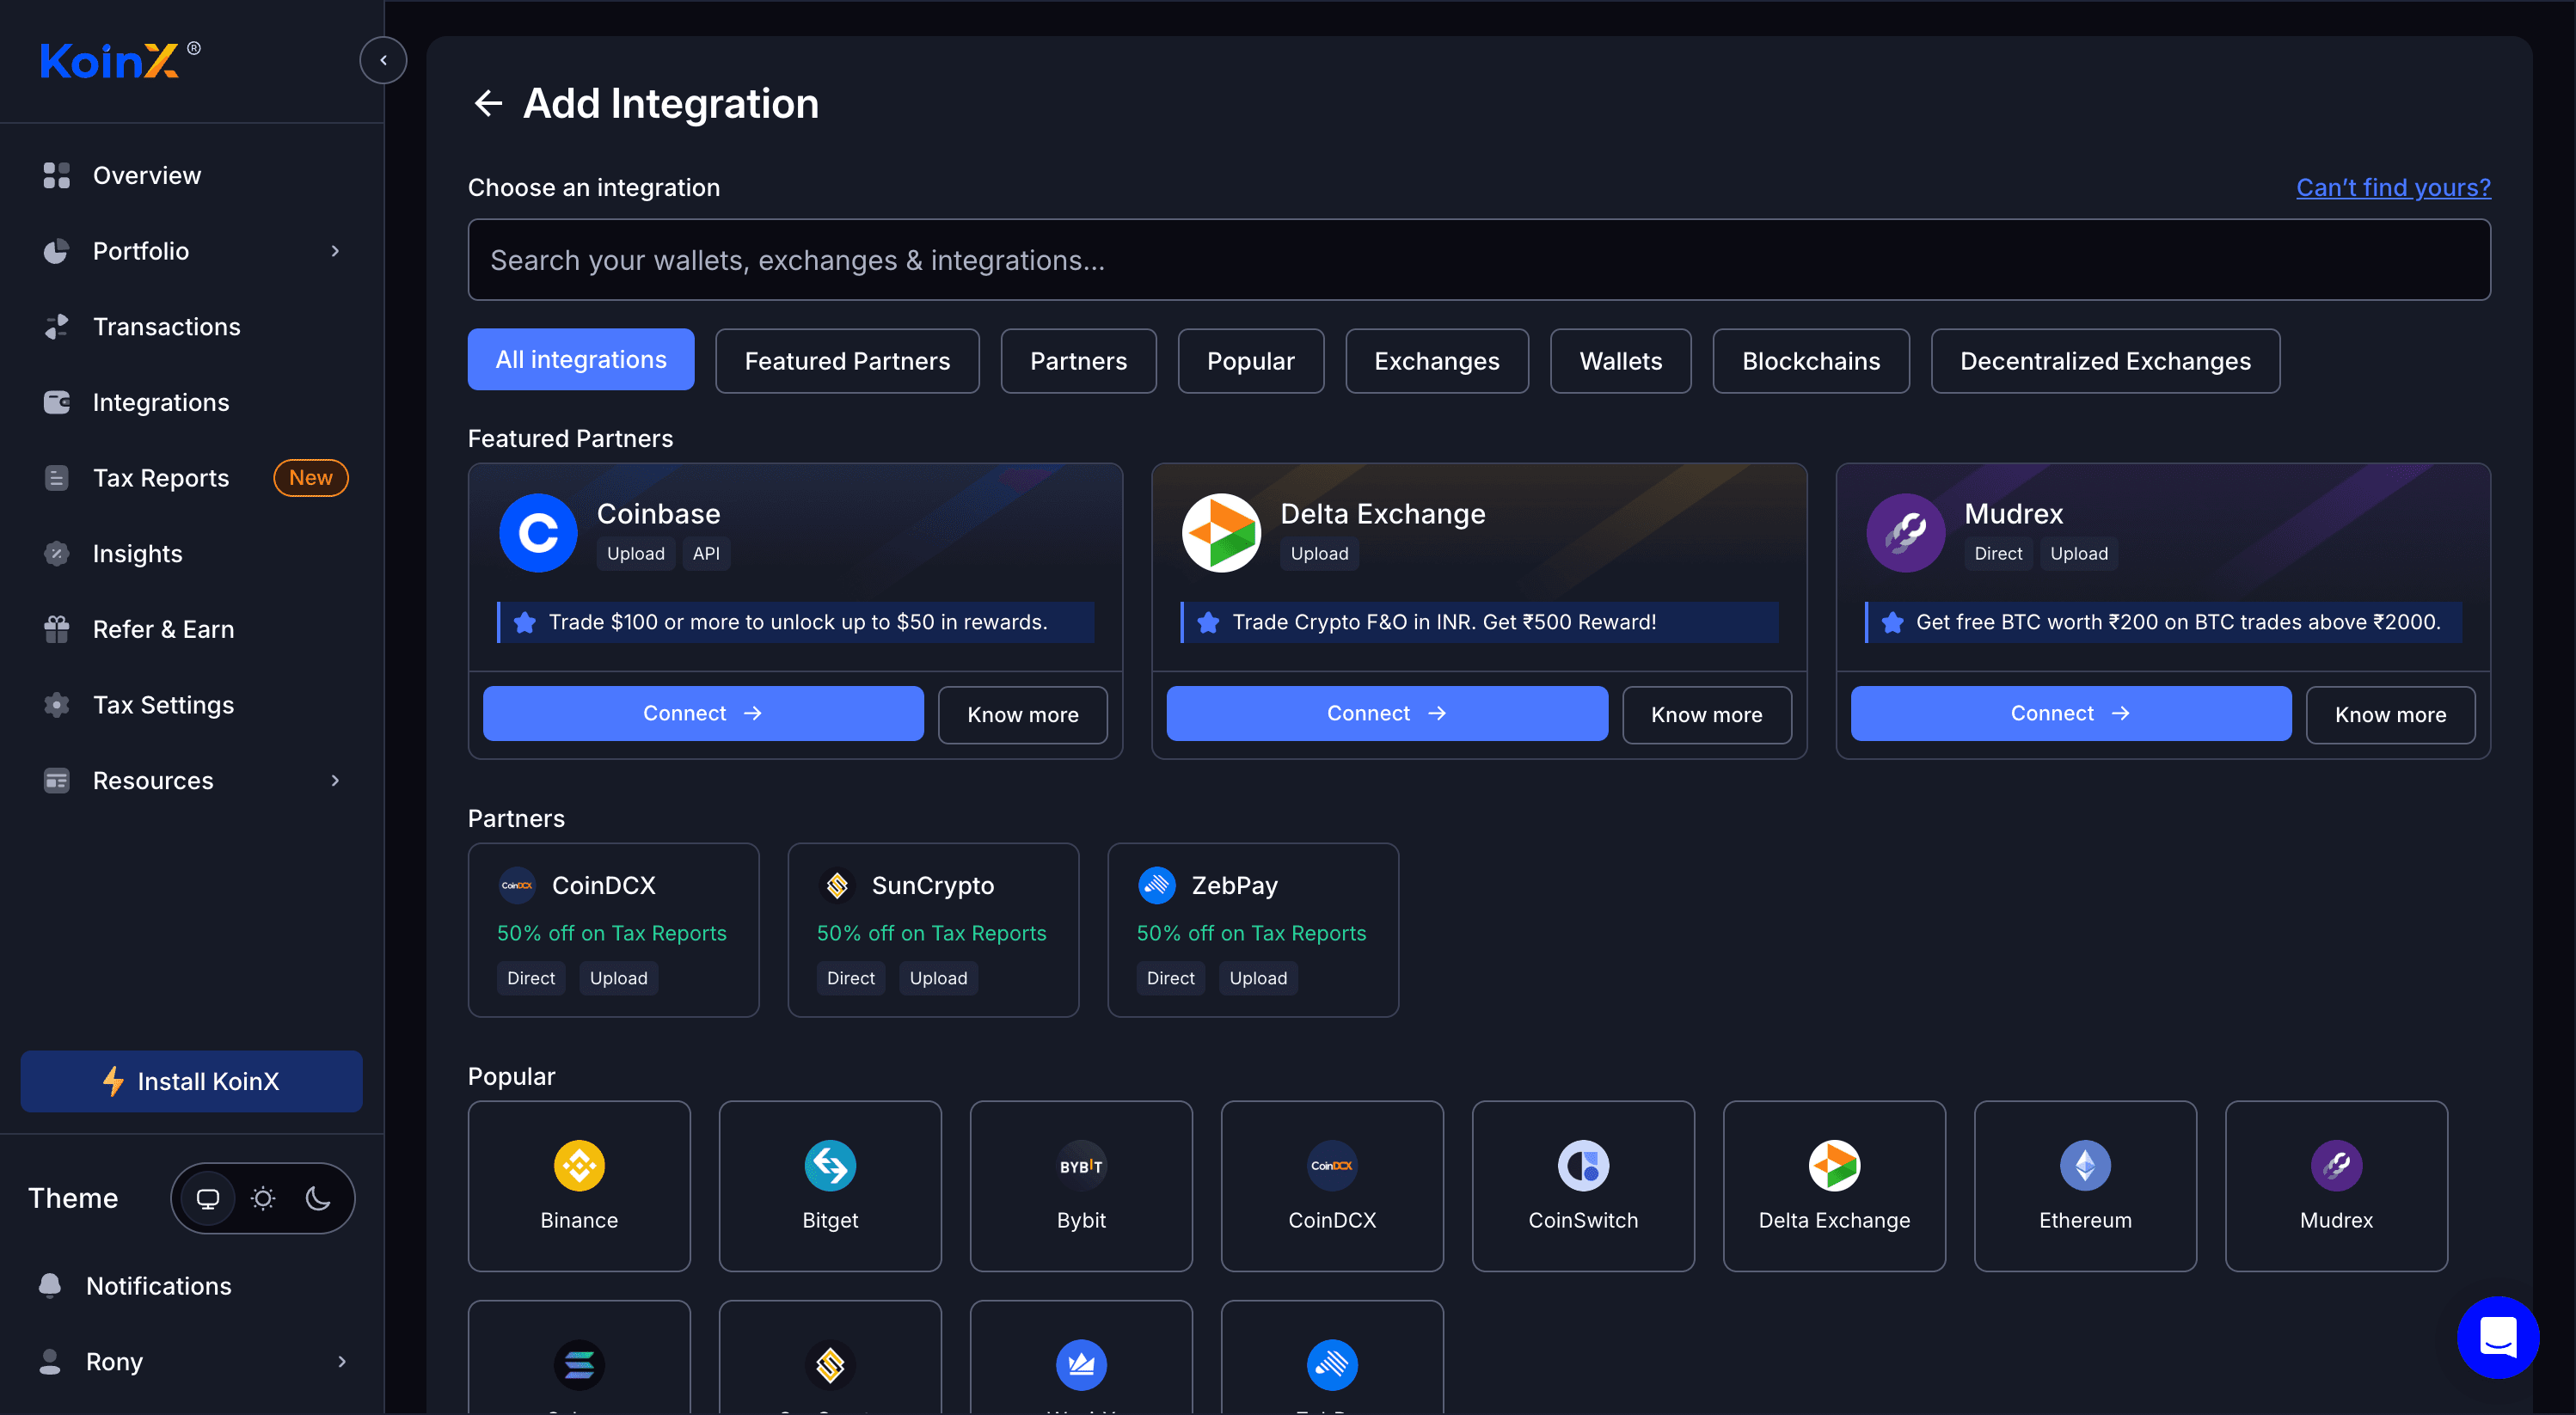Switch theme to dark mode
The image size is (2576, 1415).
point(318,1198)
